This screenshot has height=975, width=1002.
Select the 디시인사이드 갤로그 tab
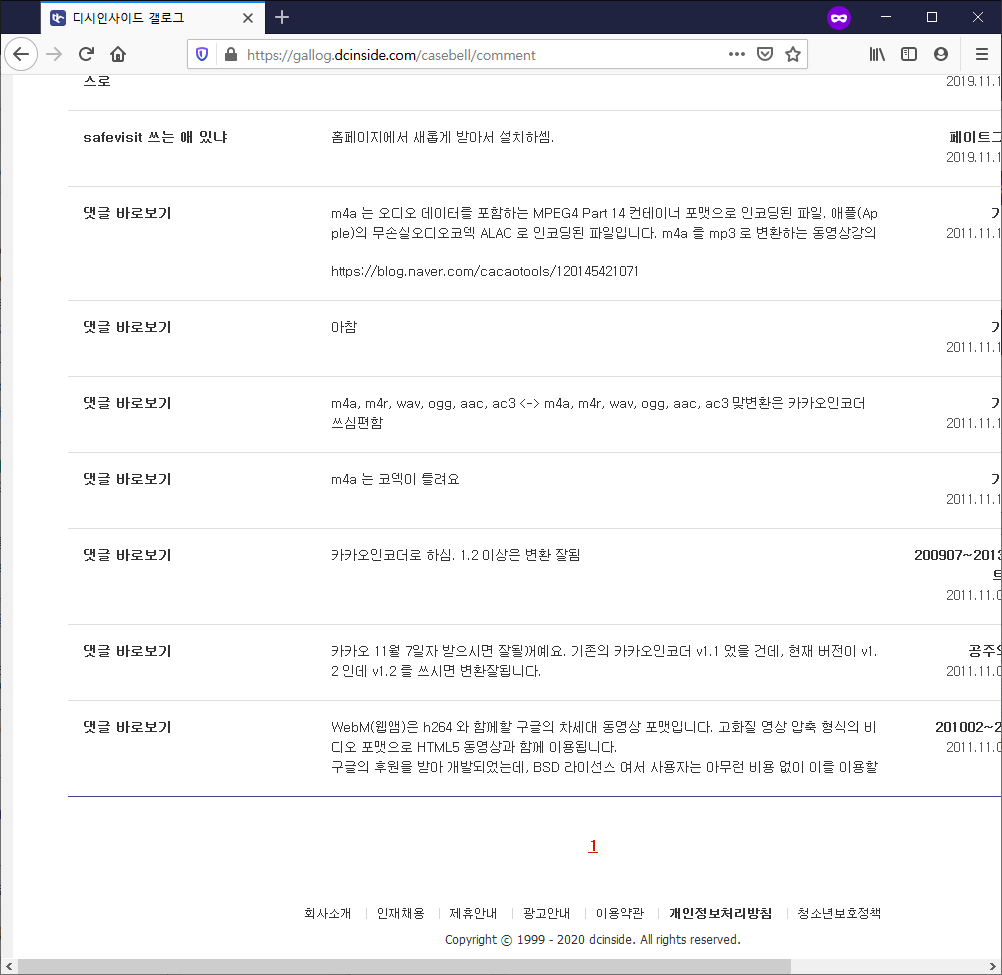tap(153, 18)
